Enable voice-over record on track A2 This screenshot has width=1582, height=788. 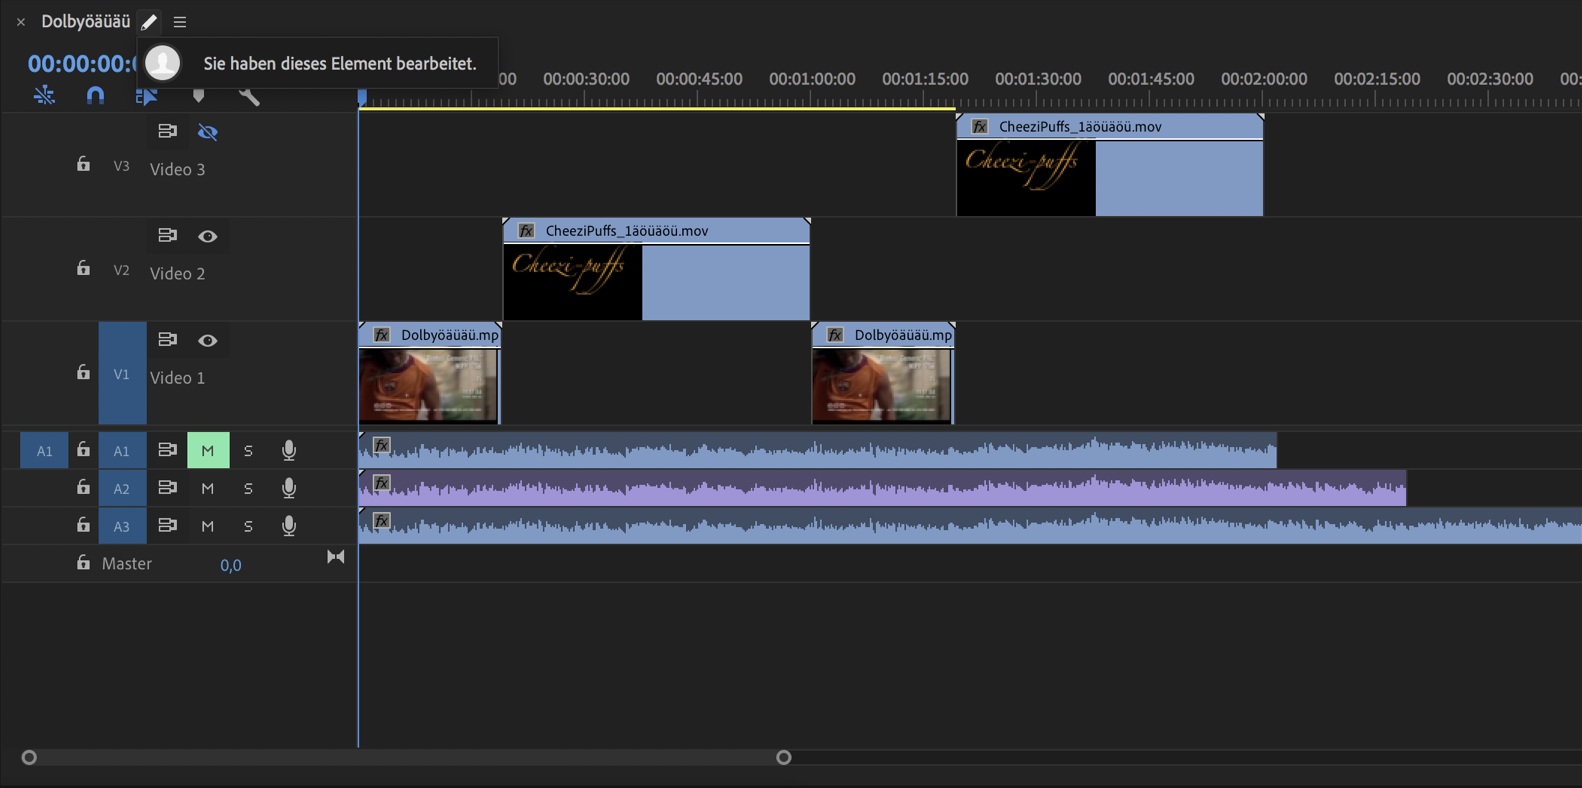click(x=289, y=488)
